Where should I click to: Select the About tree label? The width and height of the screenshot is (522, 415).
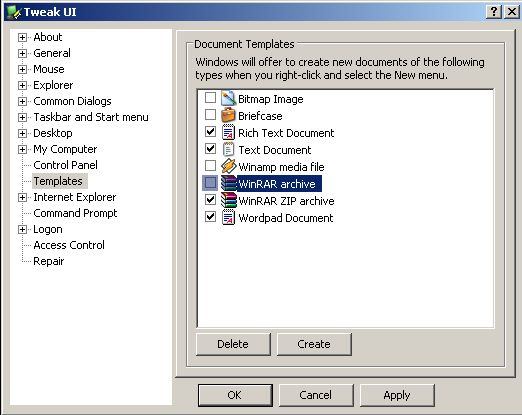(x=48, y=37)
